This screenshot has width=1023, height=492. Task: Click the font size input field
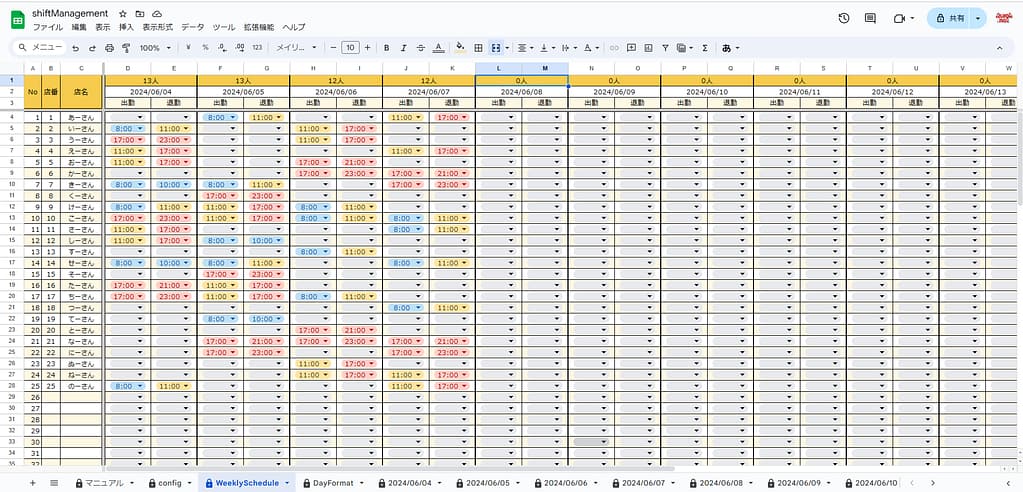point(350,47)
